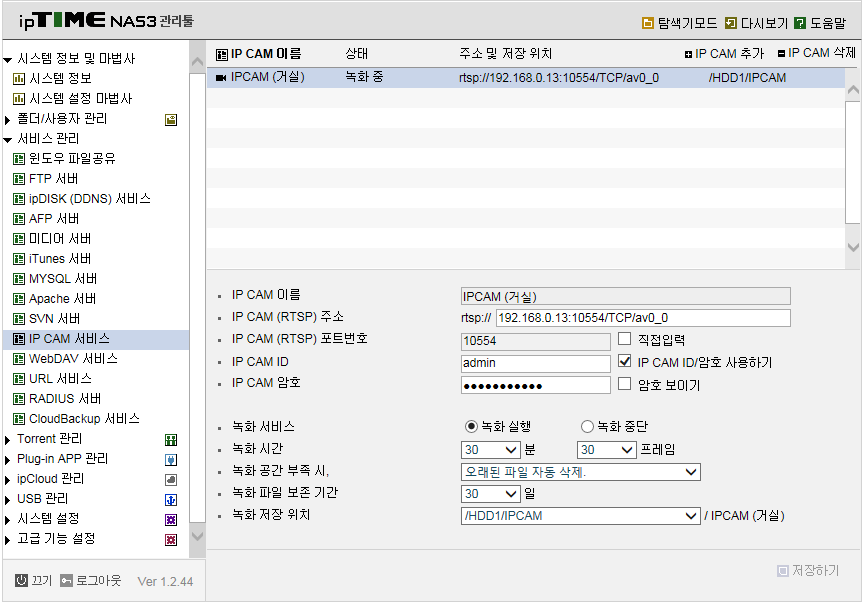
Task: Click the 폴더/사용자 관리 folder icon
Action: click(171, 120)
